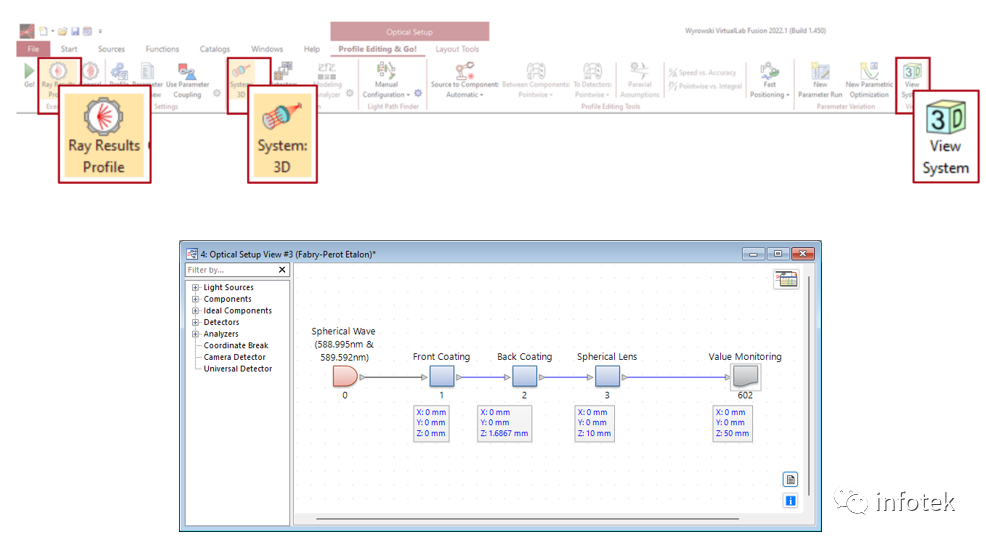Click the Spherical Wave source node
The height and width of the screenshot is (542, 986).
click(x=345, y=377)
